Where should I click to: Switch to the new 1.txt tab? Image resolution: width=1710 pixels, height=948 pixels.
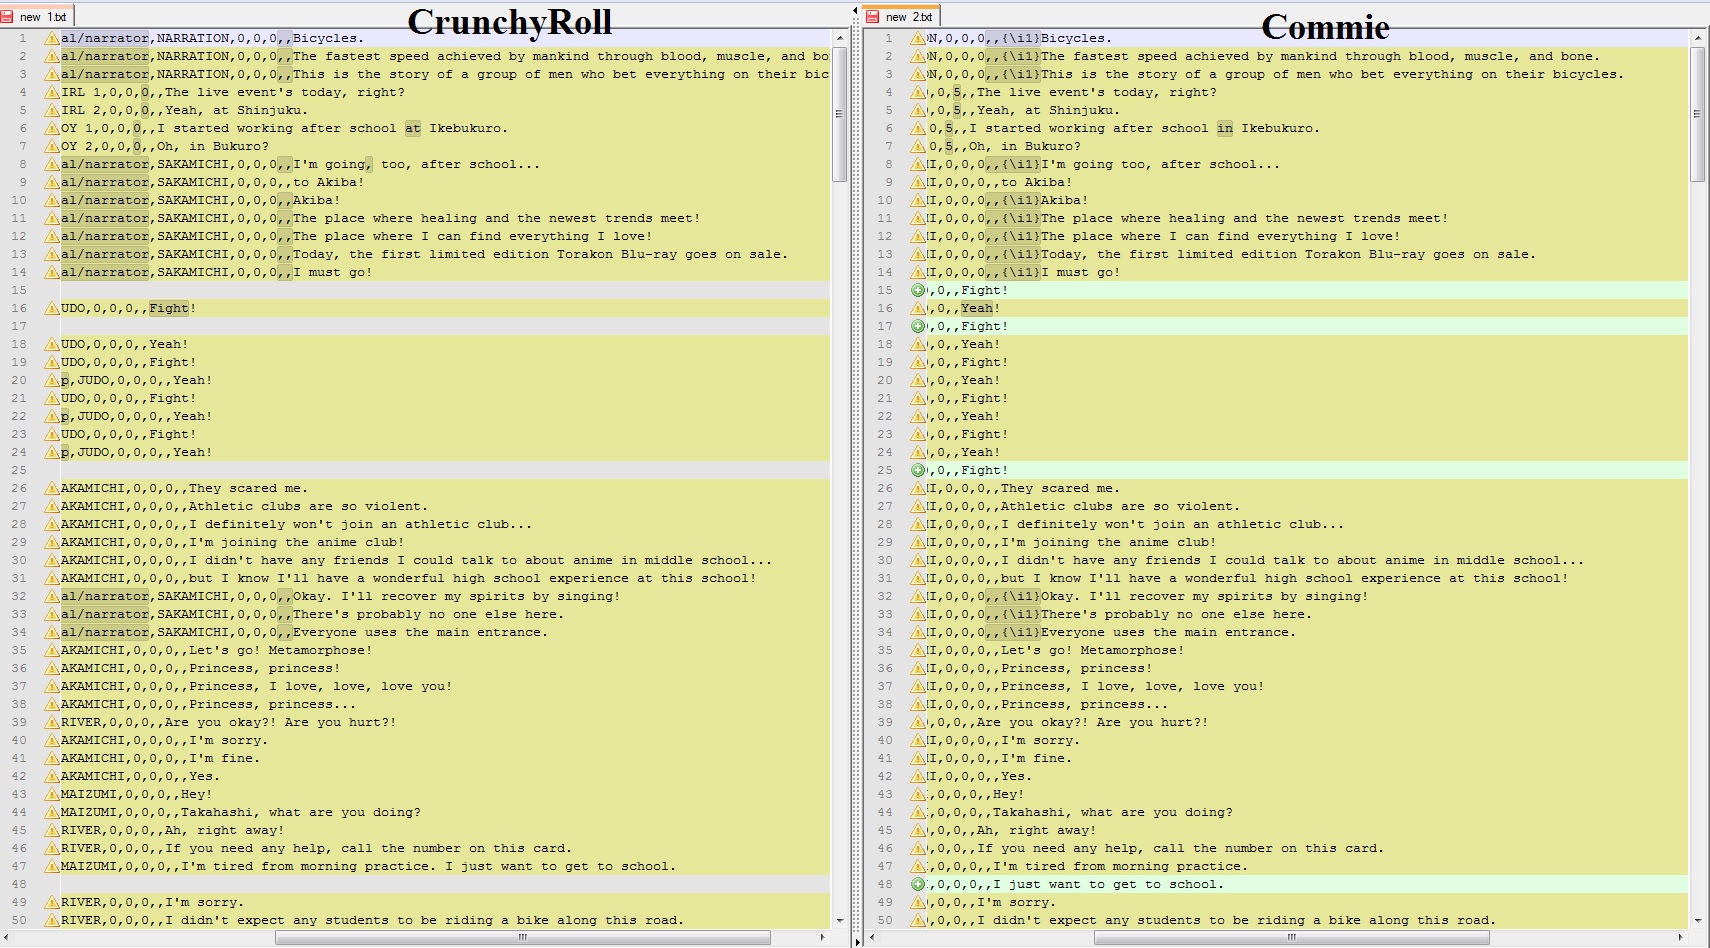point(37,16)
